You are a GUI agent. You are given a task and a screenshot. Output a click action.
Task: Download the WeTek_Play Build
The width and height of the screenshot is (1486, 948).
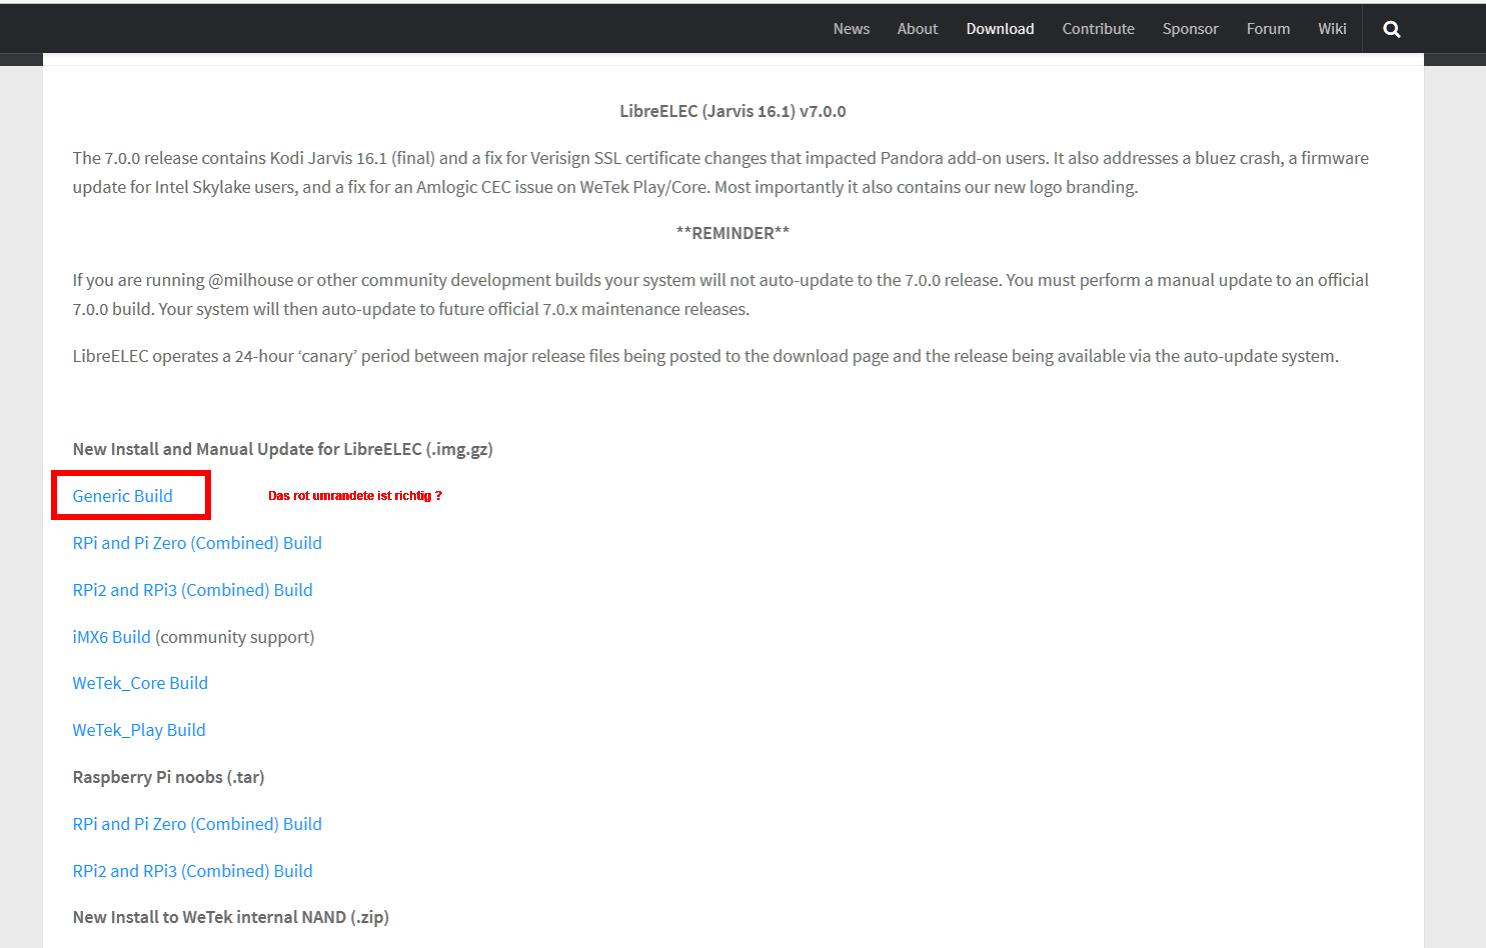[x=139, y=730]
